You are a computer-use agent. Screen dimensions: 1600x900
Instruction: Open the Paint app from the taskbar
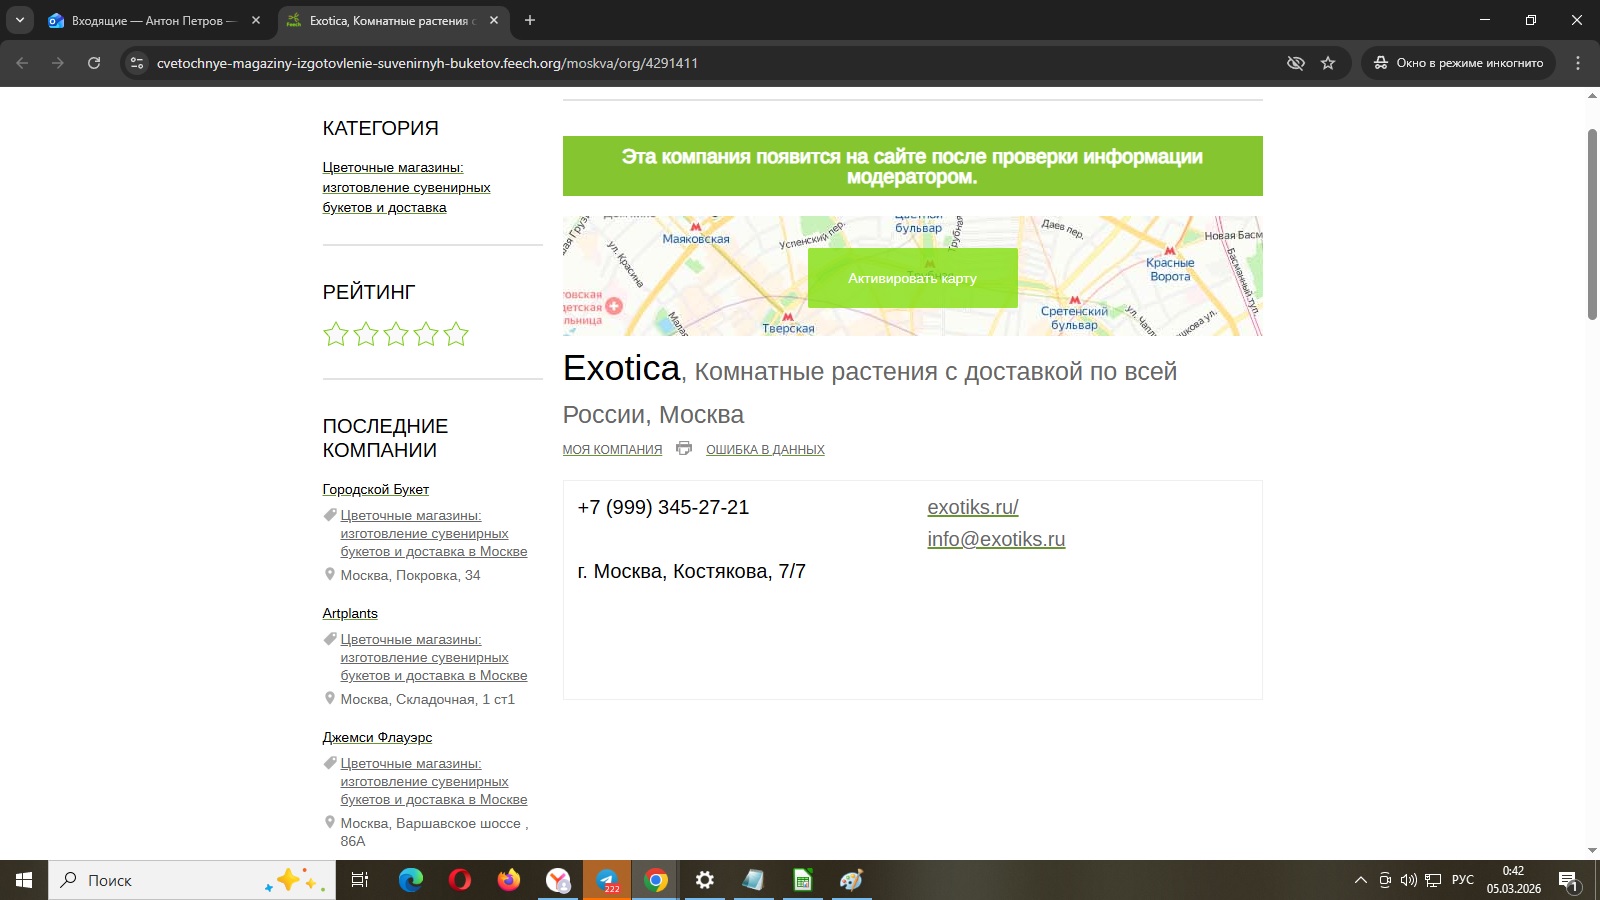[851, 880]
